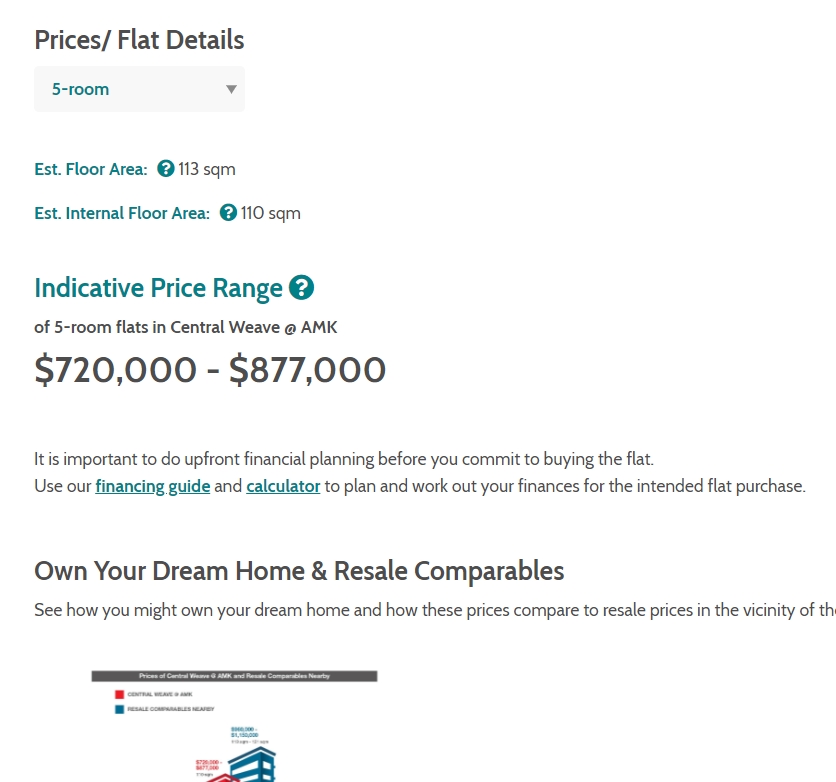Click Own Your Dream Home heading
The width and height of the screenshot is (836, 782).
click(299, 571)
